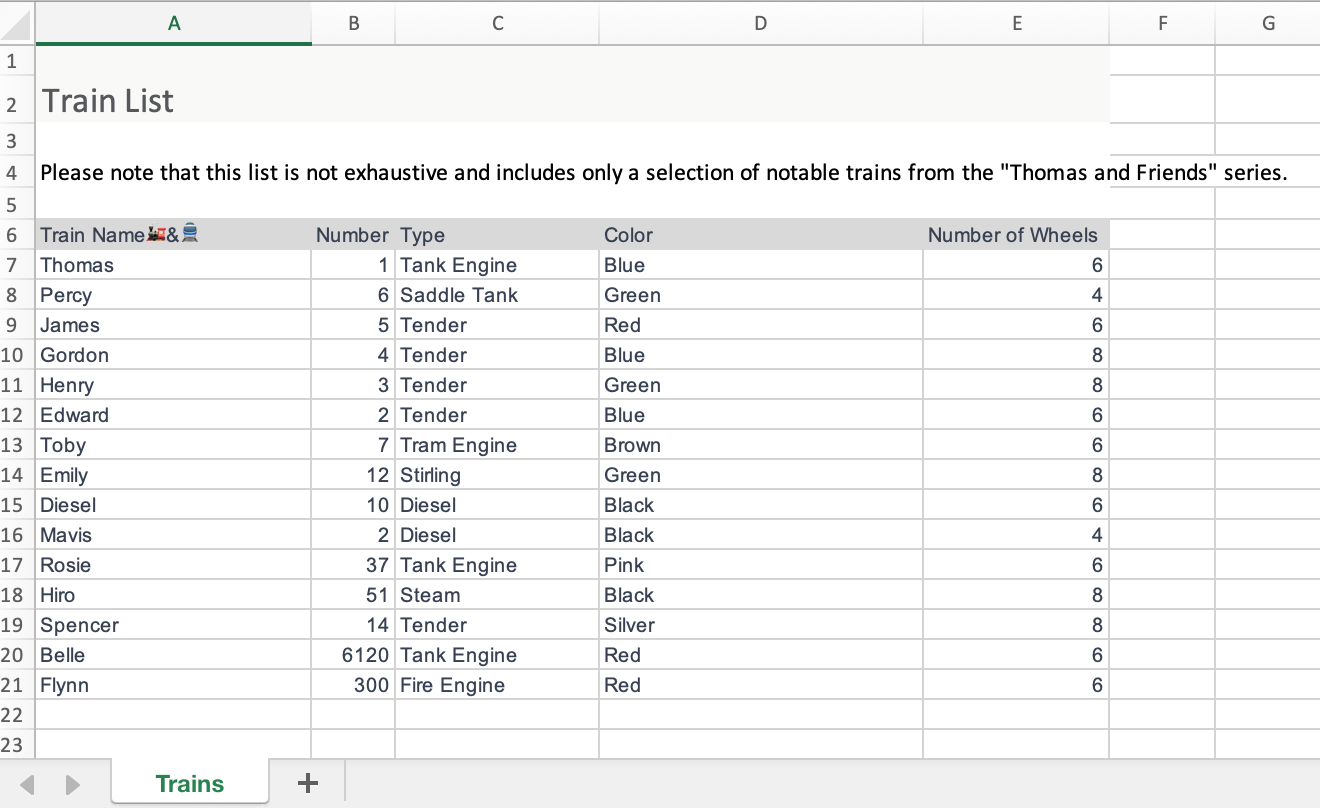The width and height of the screenshot is (1320, 808).
Task: Select column G header
Action: click(1267, 23)
